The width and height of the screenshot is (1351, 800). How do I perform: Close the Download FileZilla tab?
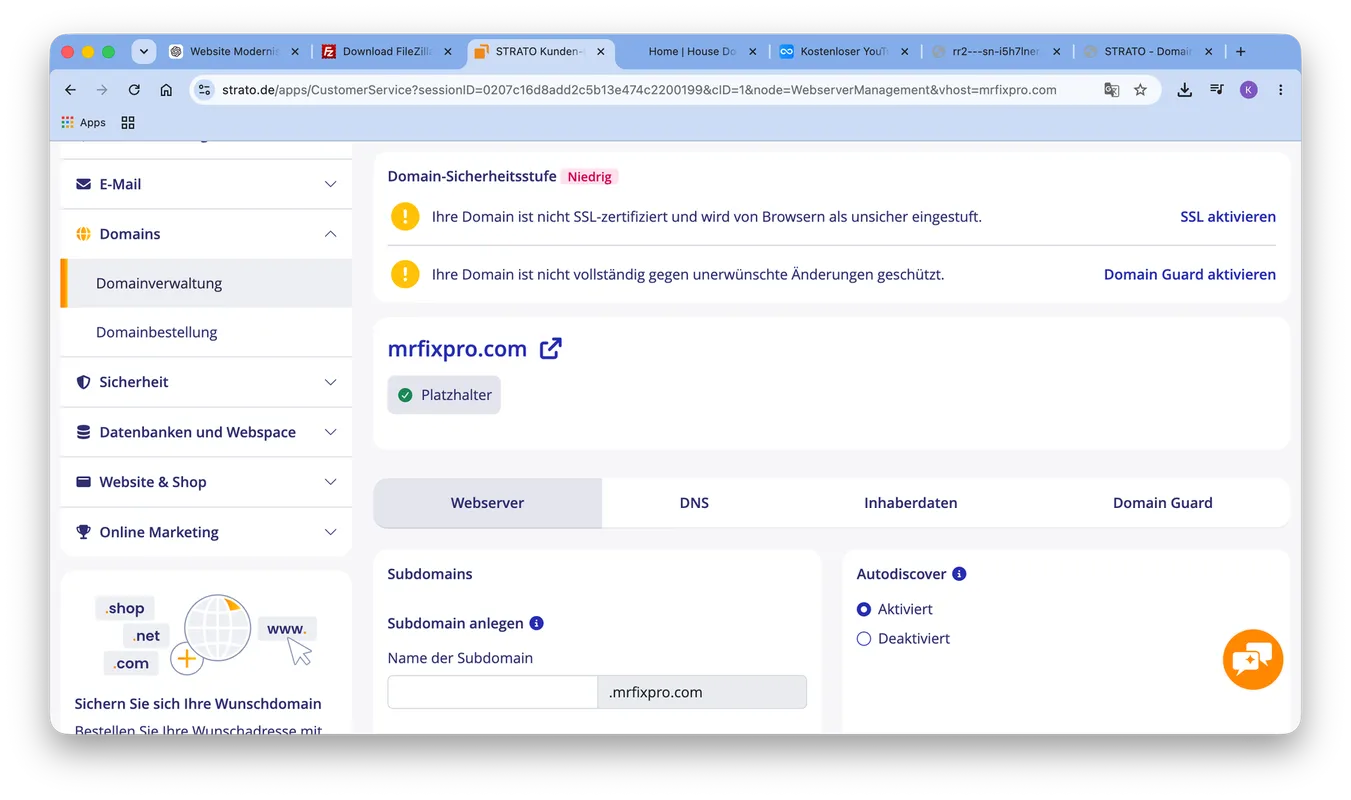pos(447,51)
